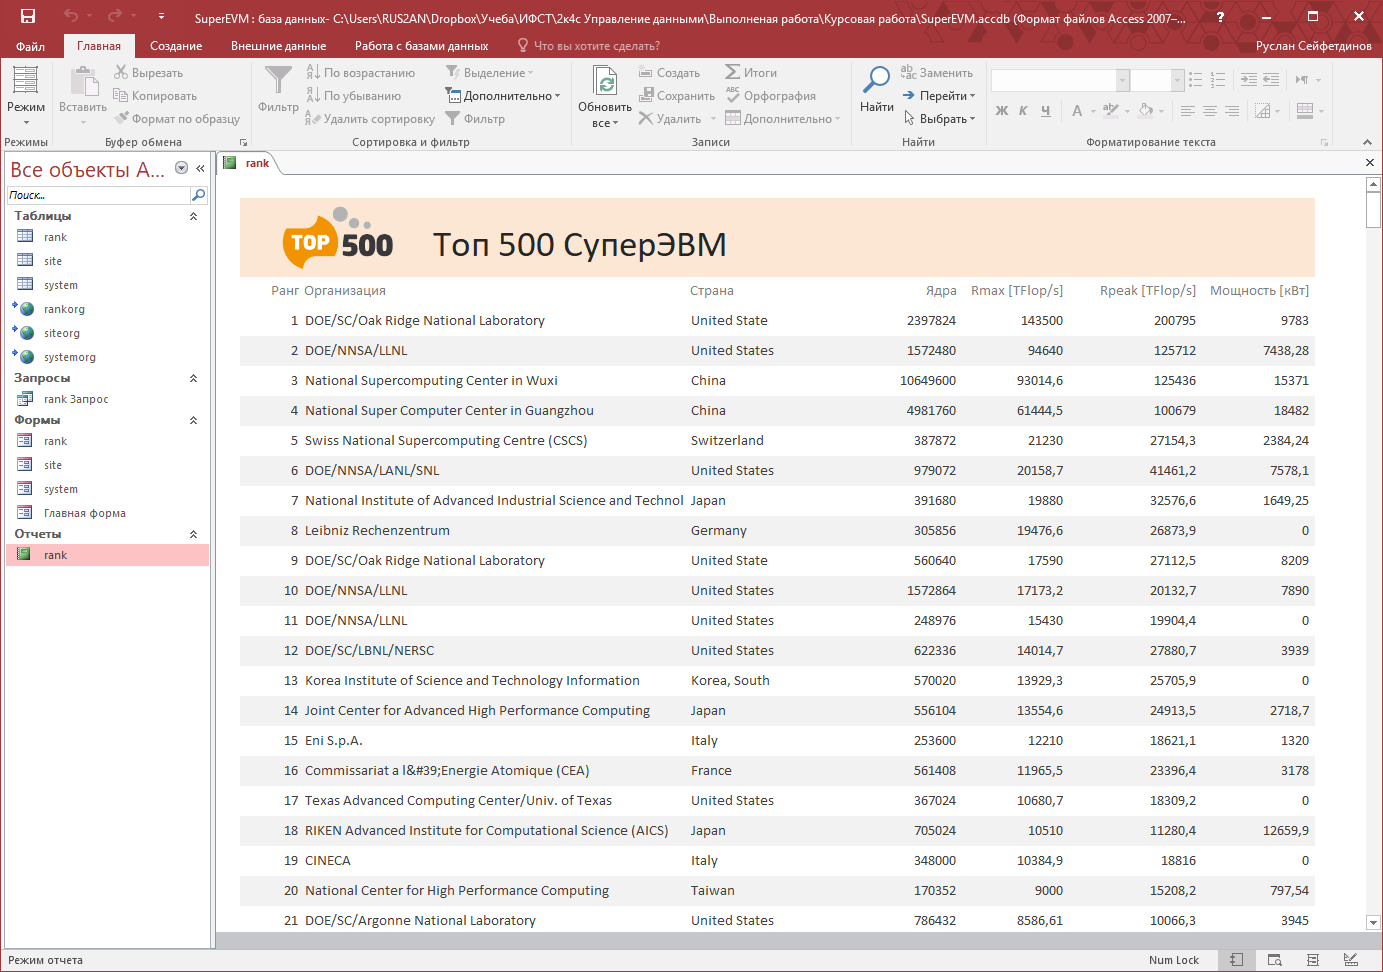This screenshot has height=972, width=1383.
Task: Align text left in formatting group
Action: (1188, 111)
